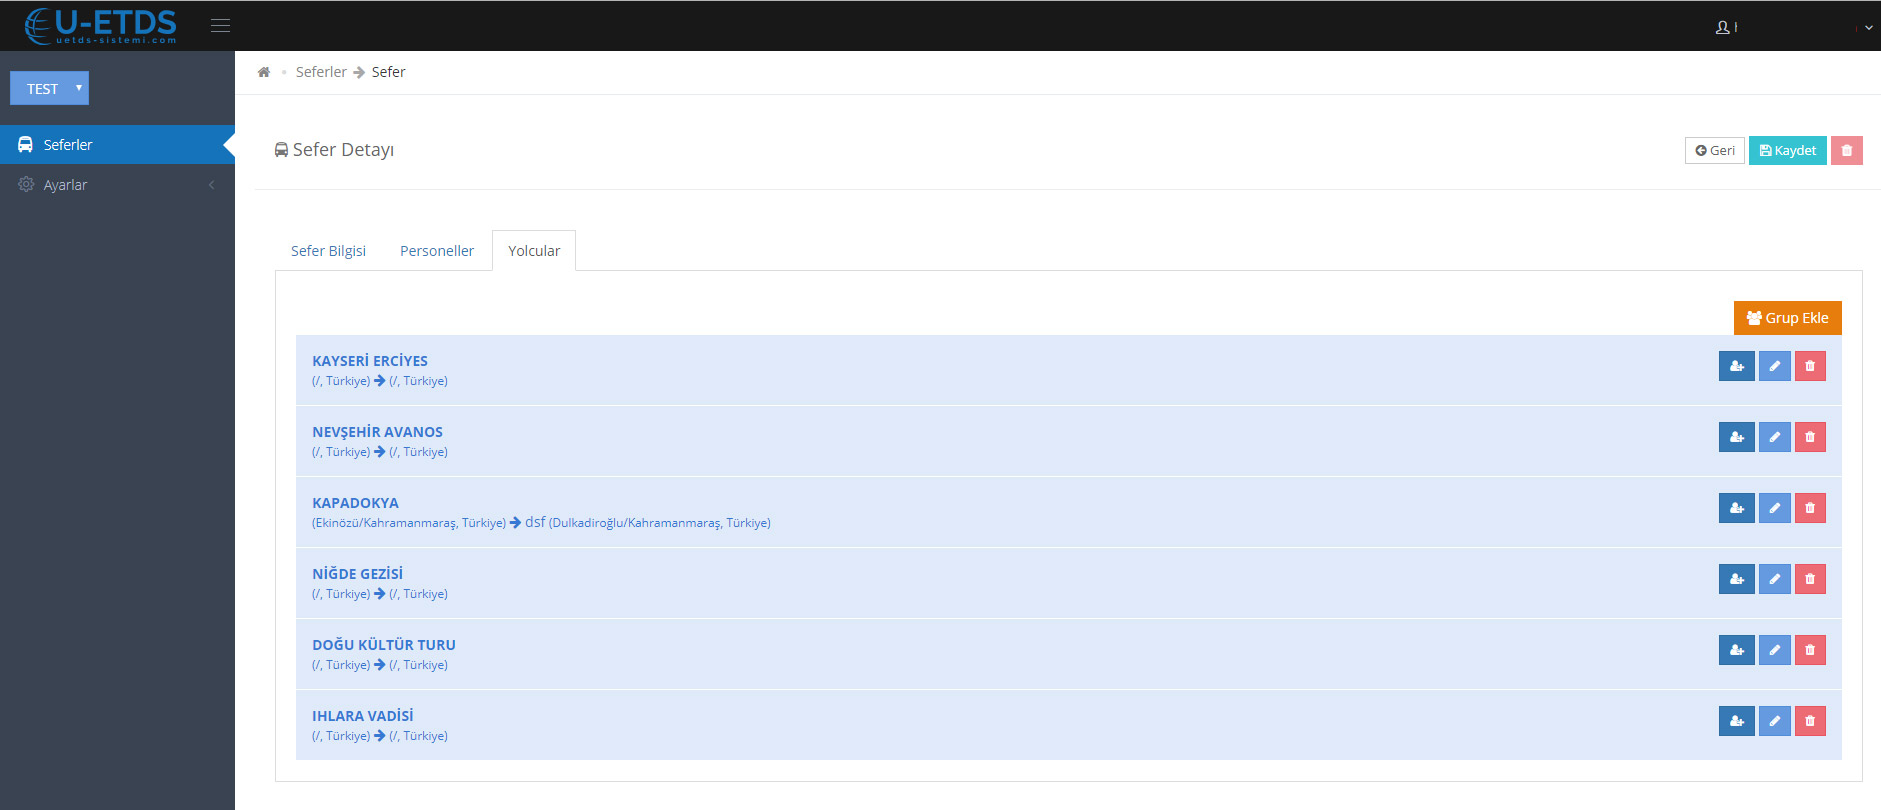This screenshot has width=1881, height=810.
Task: Delete the KAPADOKYA group
Action: tap(1810, 508)
